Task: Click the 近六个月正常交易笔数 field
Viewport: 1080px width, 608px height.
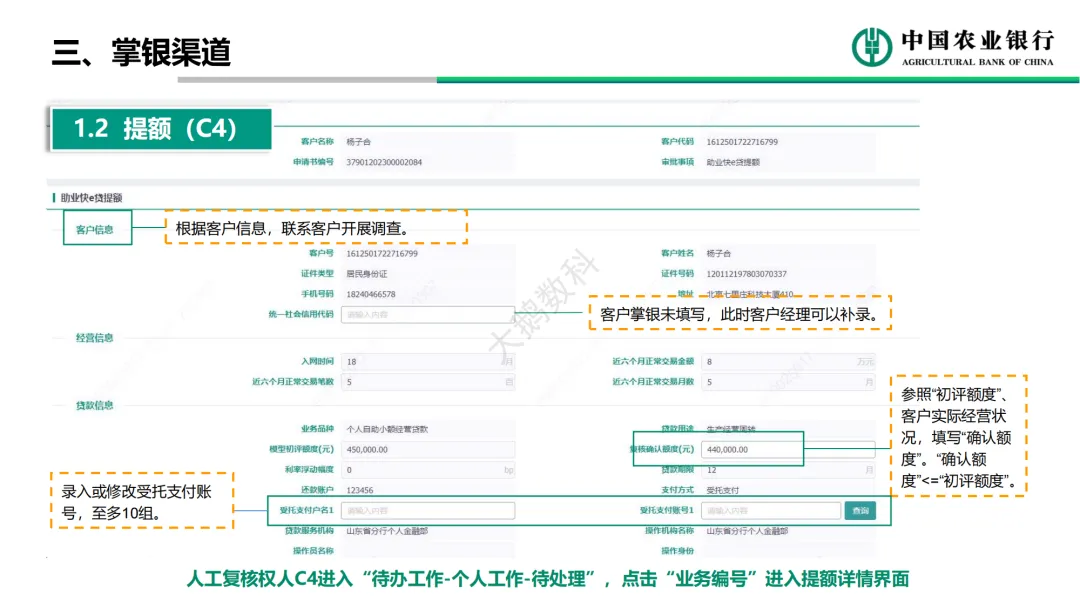Action: point(427,382)
